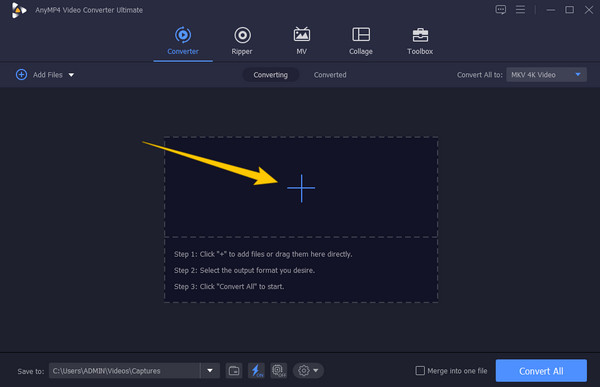
Task: Open the gear settings dropdown
Action: 308,371
